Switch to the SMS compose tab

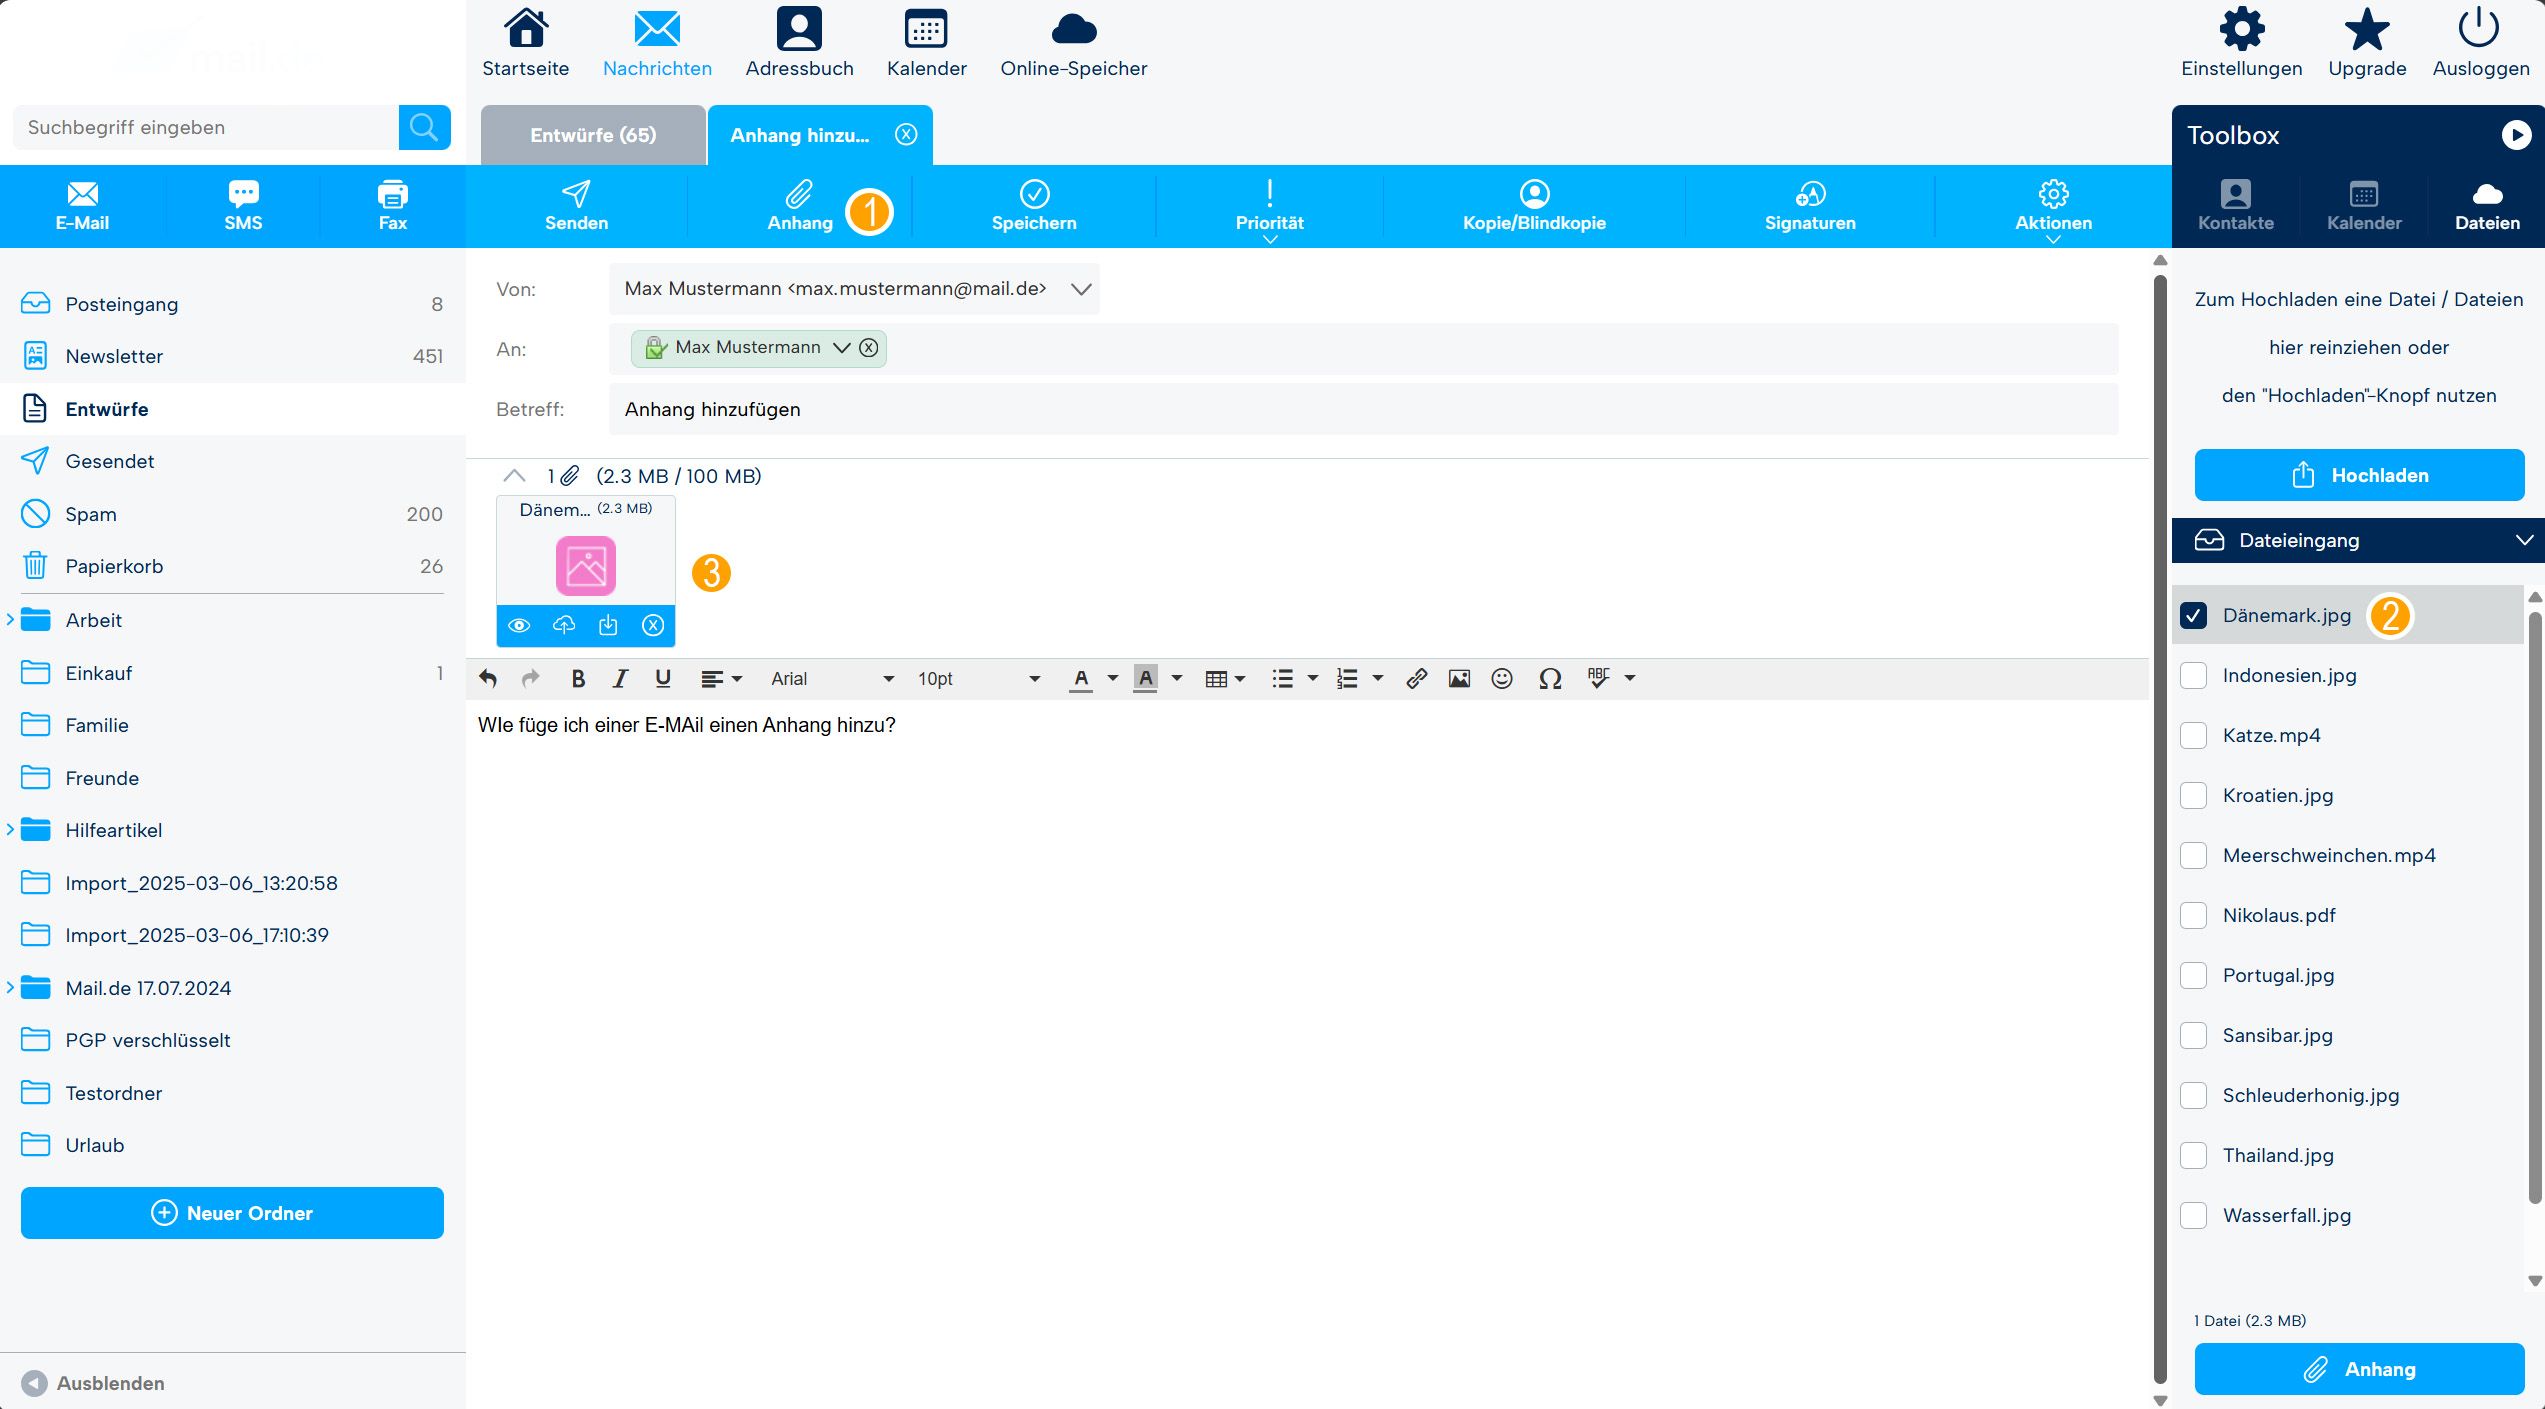243,206
